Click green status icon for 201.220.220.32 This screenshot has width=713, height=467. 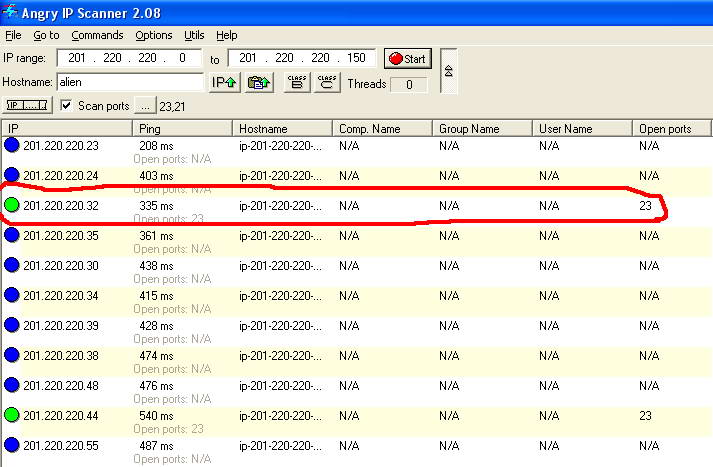[12, 205]
